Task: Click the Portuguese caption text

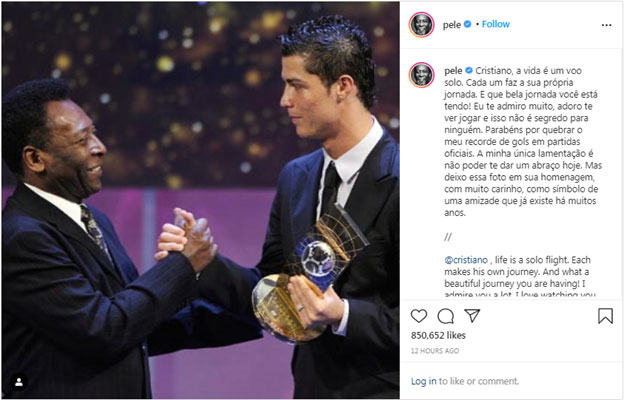Action: 523,142
